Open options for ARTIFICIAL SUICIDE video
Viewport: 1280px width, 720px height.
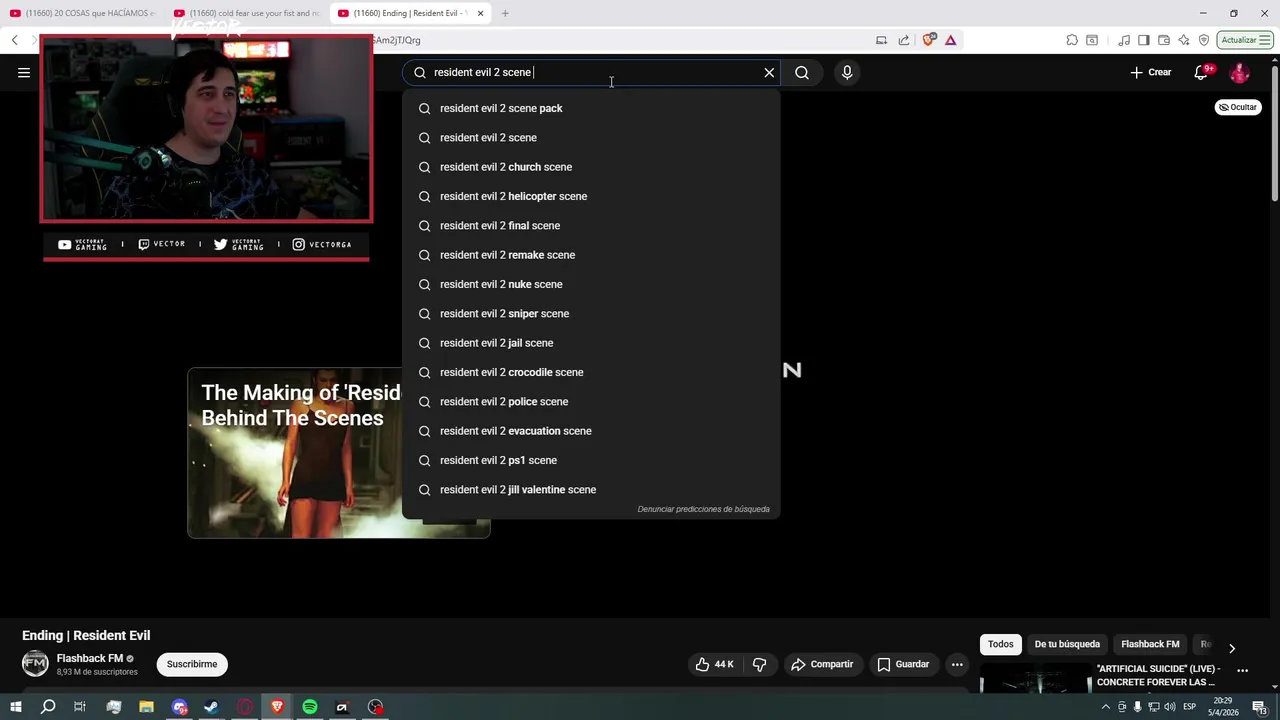point(1243,671)
